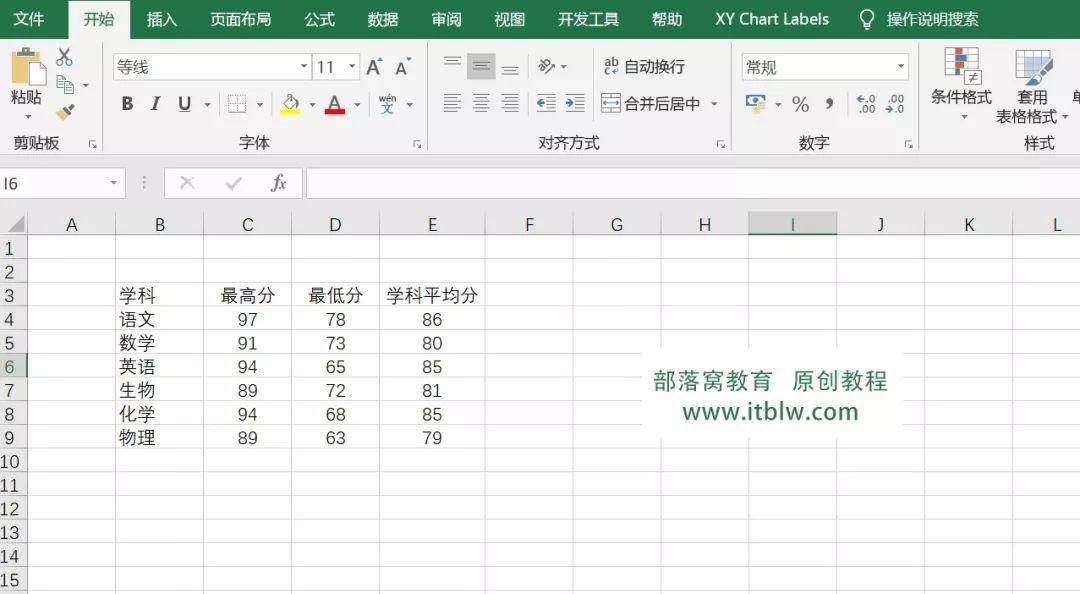Screen dimensions: 1080x594
Task: Apply cell borders icon
Action: pyautogui.click(x=237, y=104)
